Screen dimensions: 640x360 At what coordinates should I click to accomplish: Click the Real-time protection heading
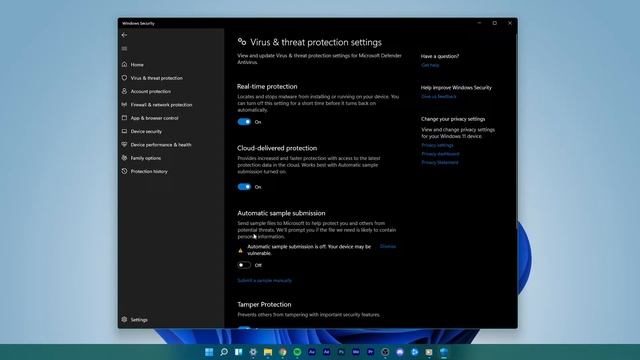(267, 86)
